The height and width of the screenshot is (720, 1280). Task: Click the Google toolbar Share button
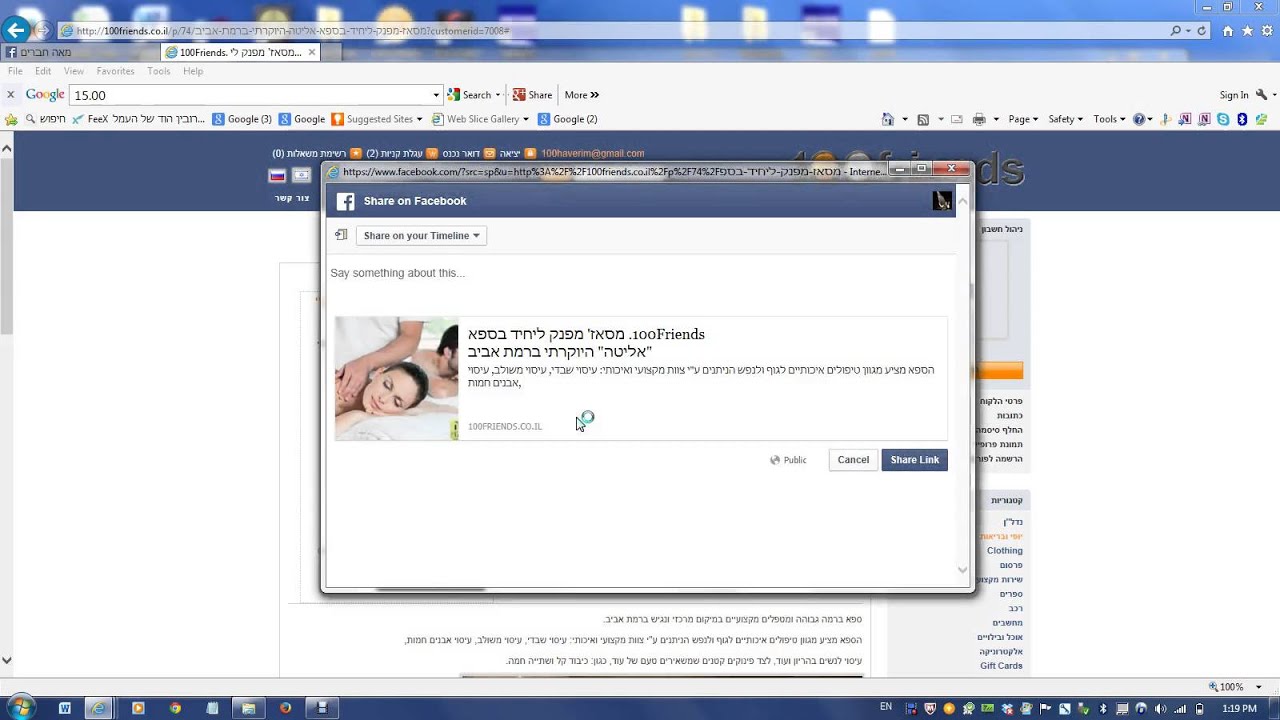pos(532,95)
